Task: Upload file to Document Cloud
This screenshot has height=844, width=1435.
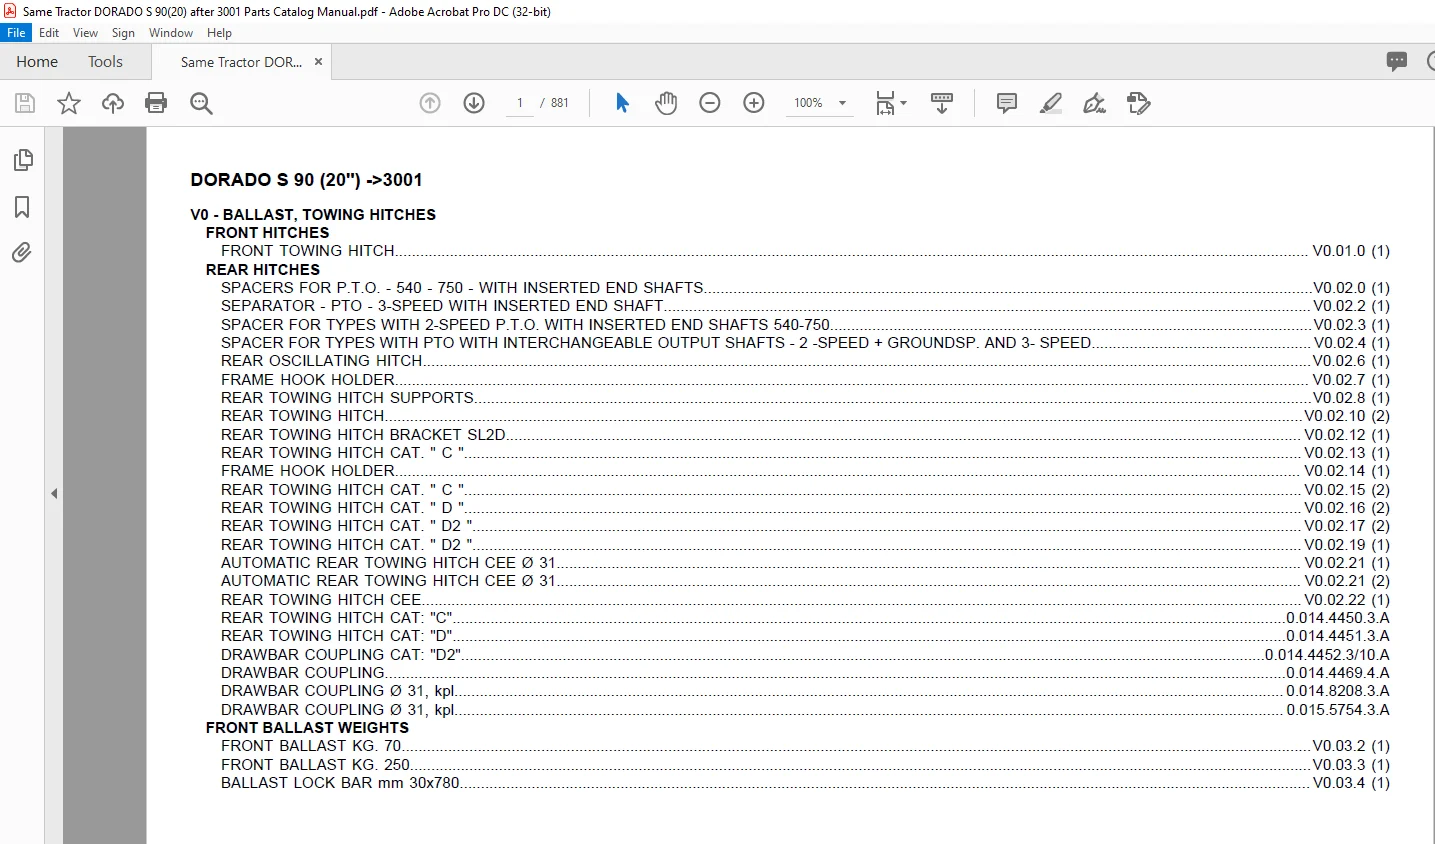Action: 113,103
